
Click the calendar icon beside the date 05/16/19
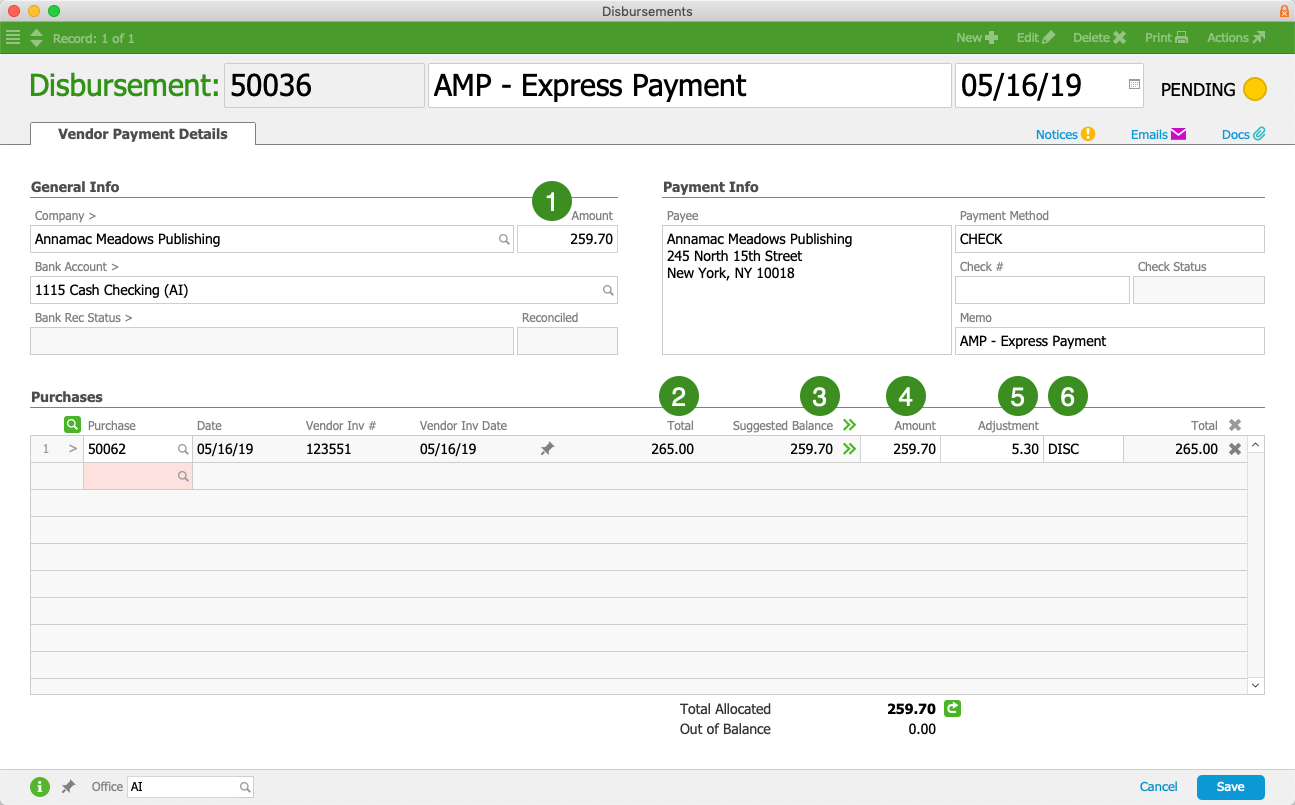1134,85
